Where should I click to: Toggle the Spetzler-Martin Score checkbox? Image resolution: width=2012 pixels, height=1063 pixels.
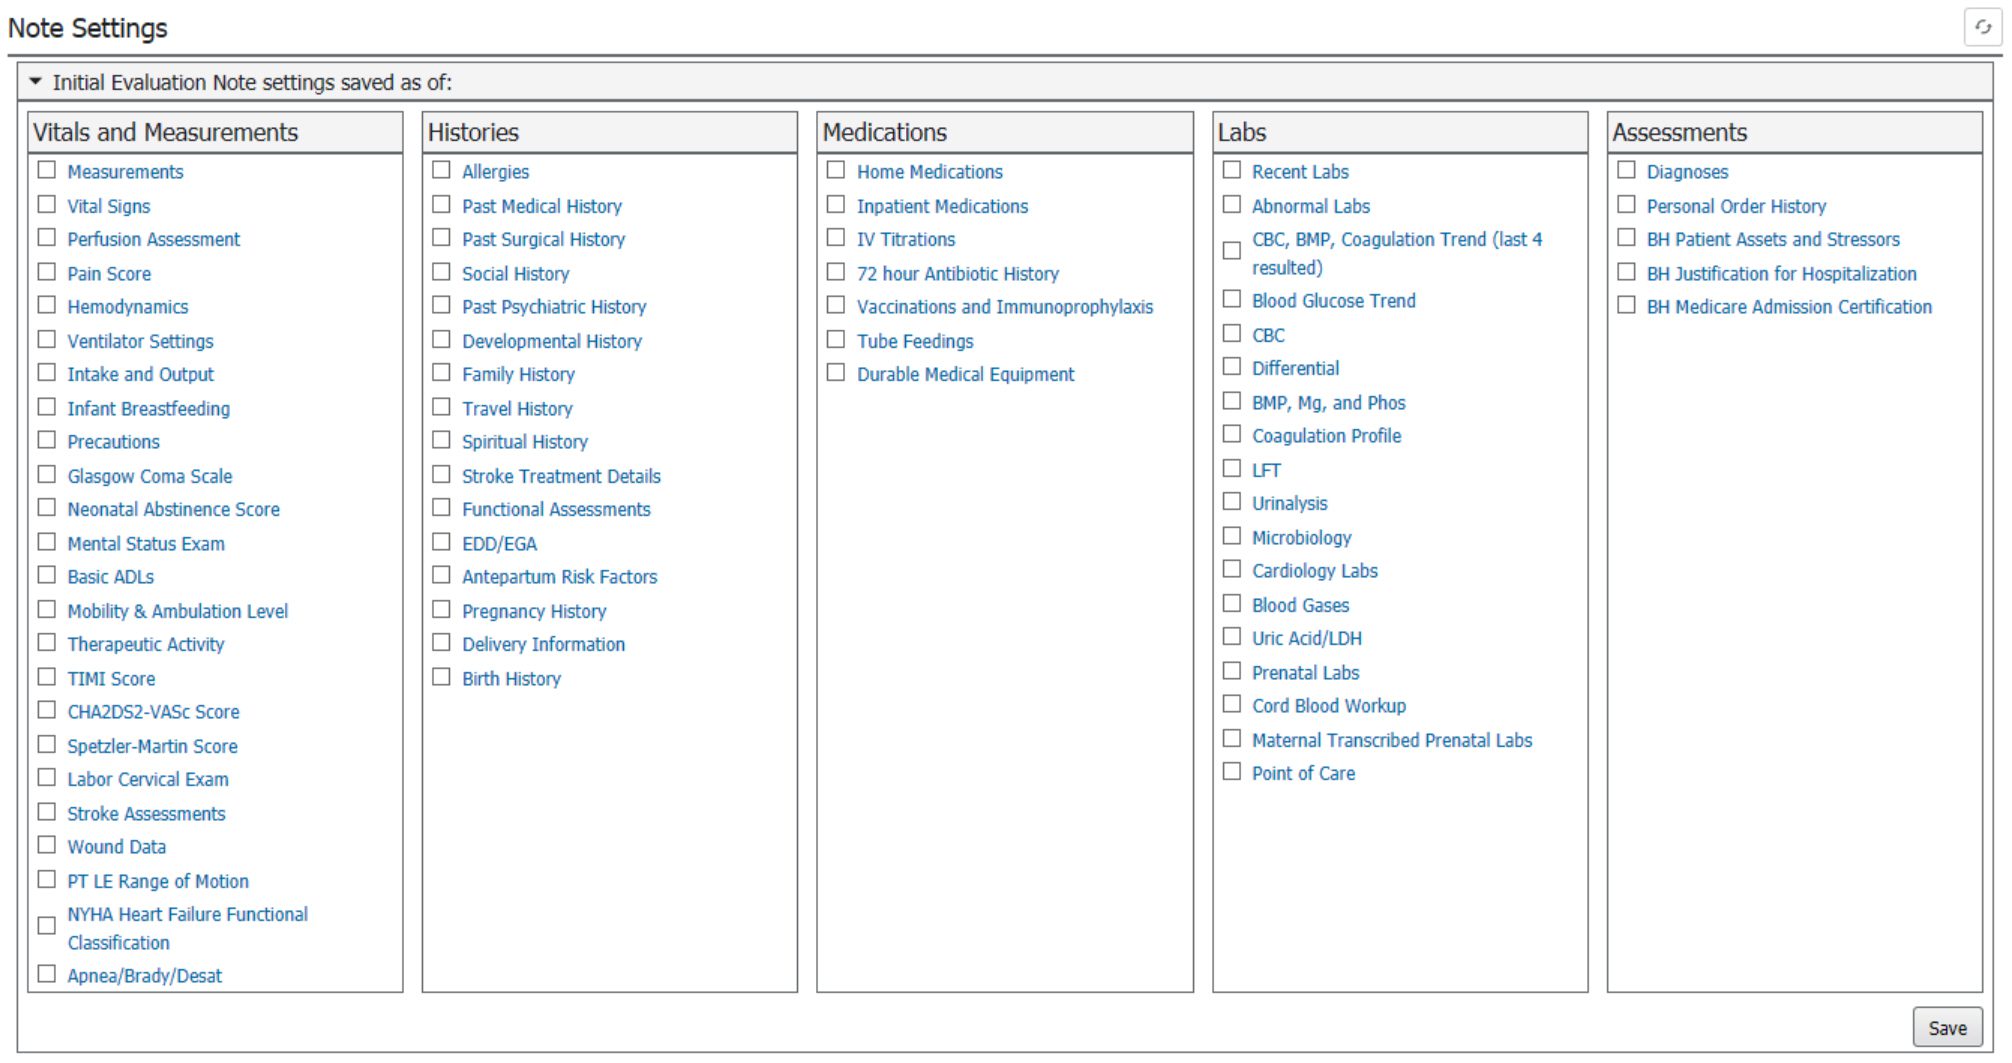click(46, 744)
